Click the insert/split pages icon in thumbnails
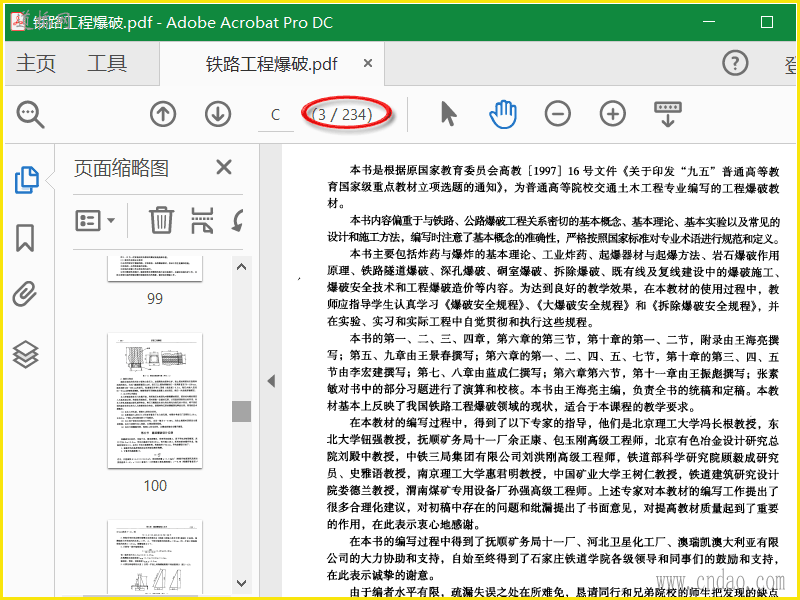 point(203,220)
